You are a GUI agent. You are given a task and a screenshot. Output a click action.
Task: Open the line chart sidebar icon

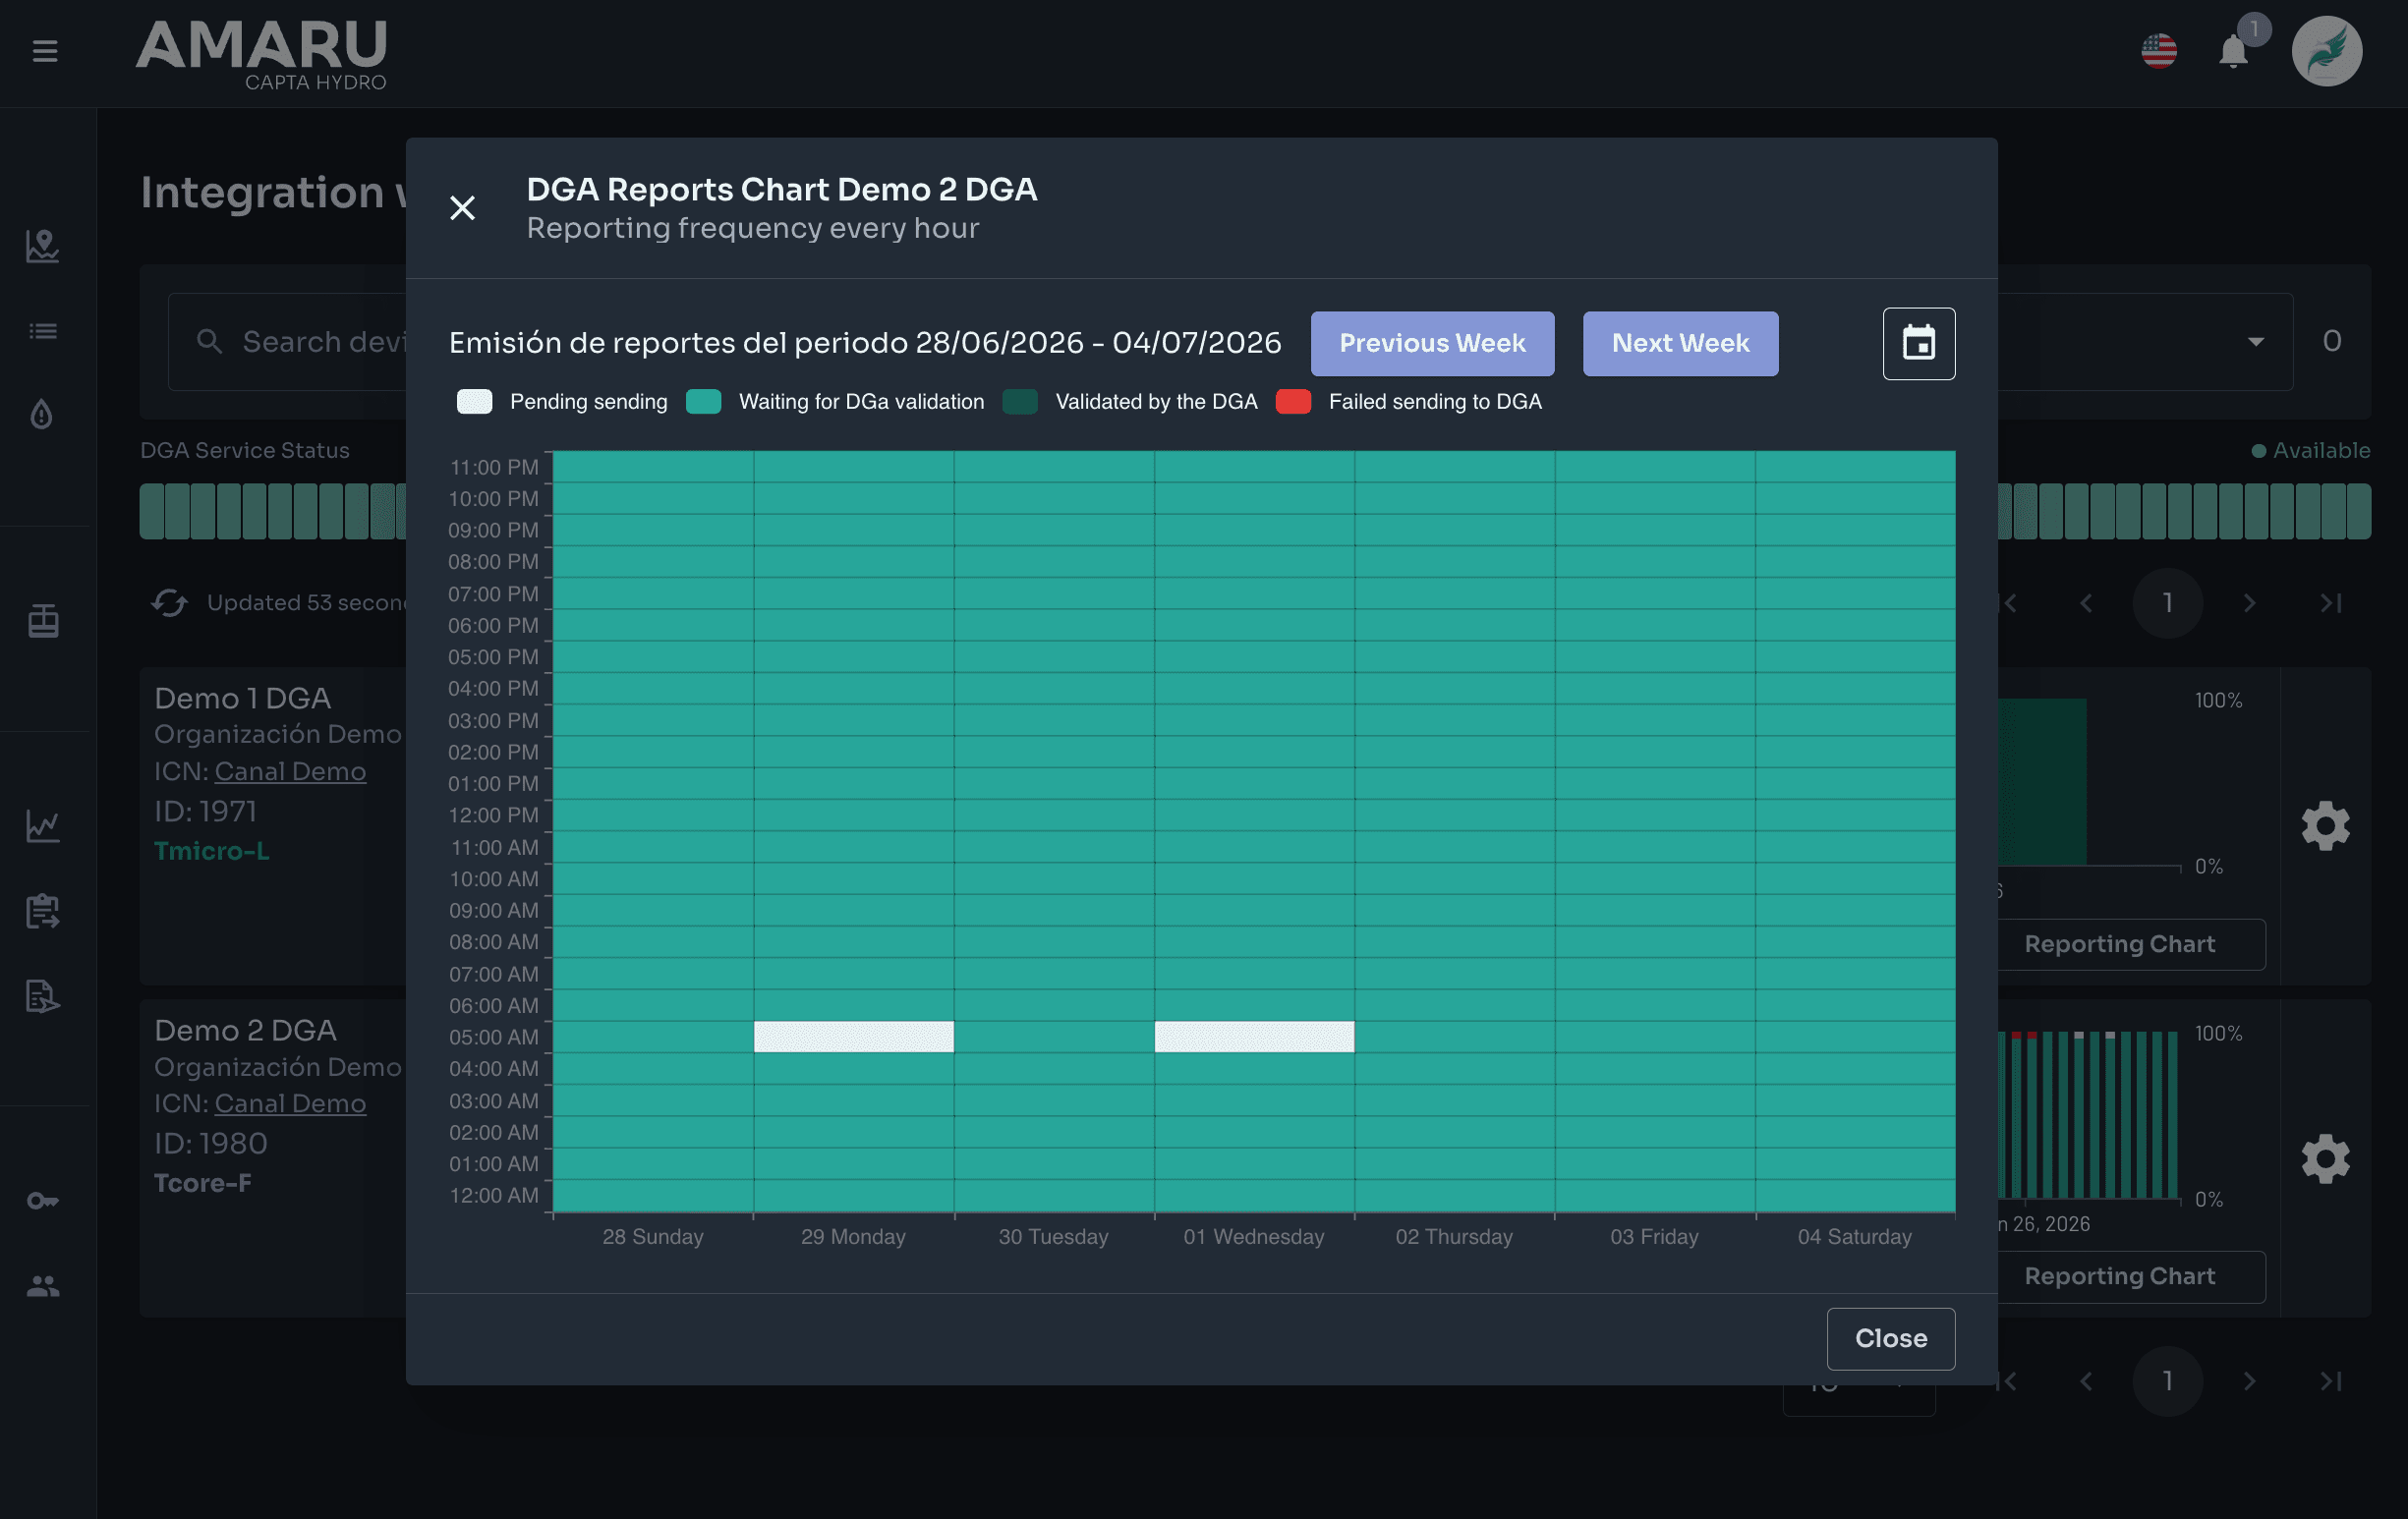[x=43, y=826]
